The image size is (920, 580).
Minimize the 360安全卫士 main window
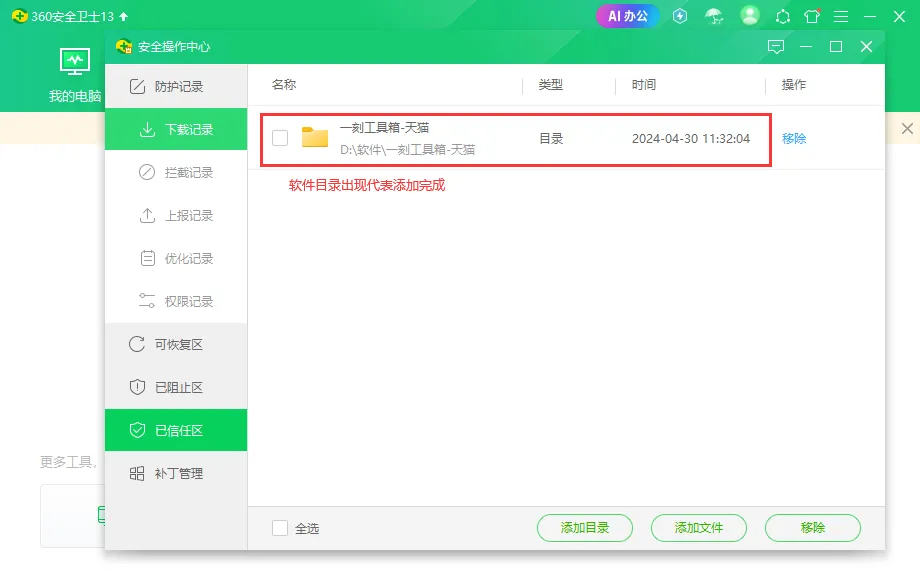[x=870, y=16]
